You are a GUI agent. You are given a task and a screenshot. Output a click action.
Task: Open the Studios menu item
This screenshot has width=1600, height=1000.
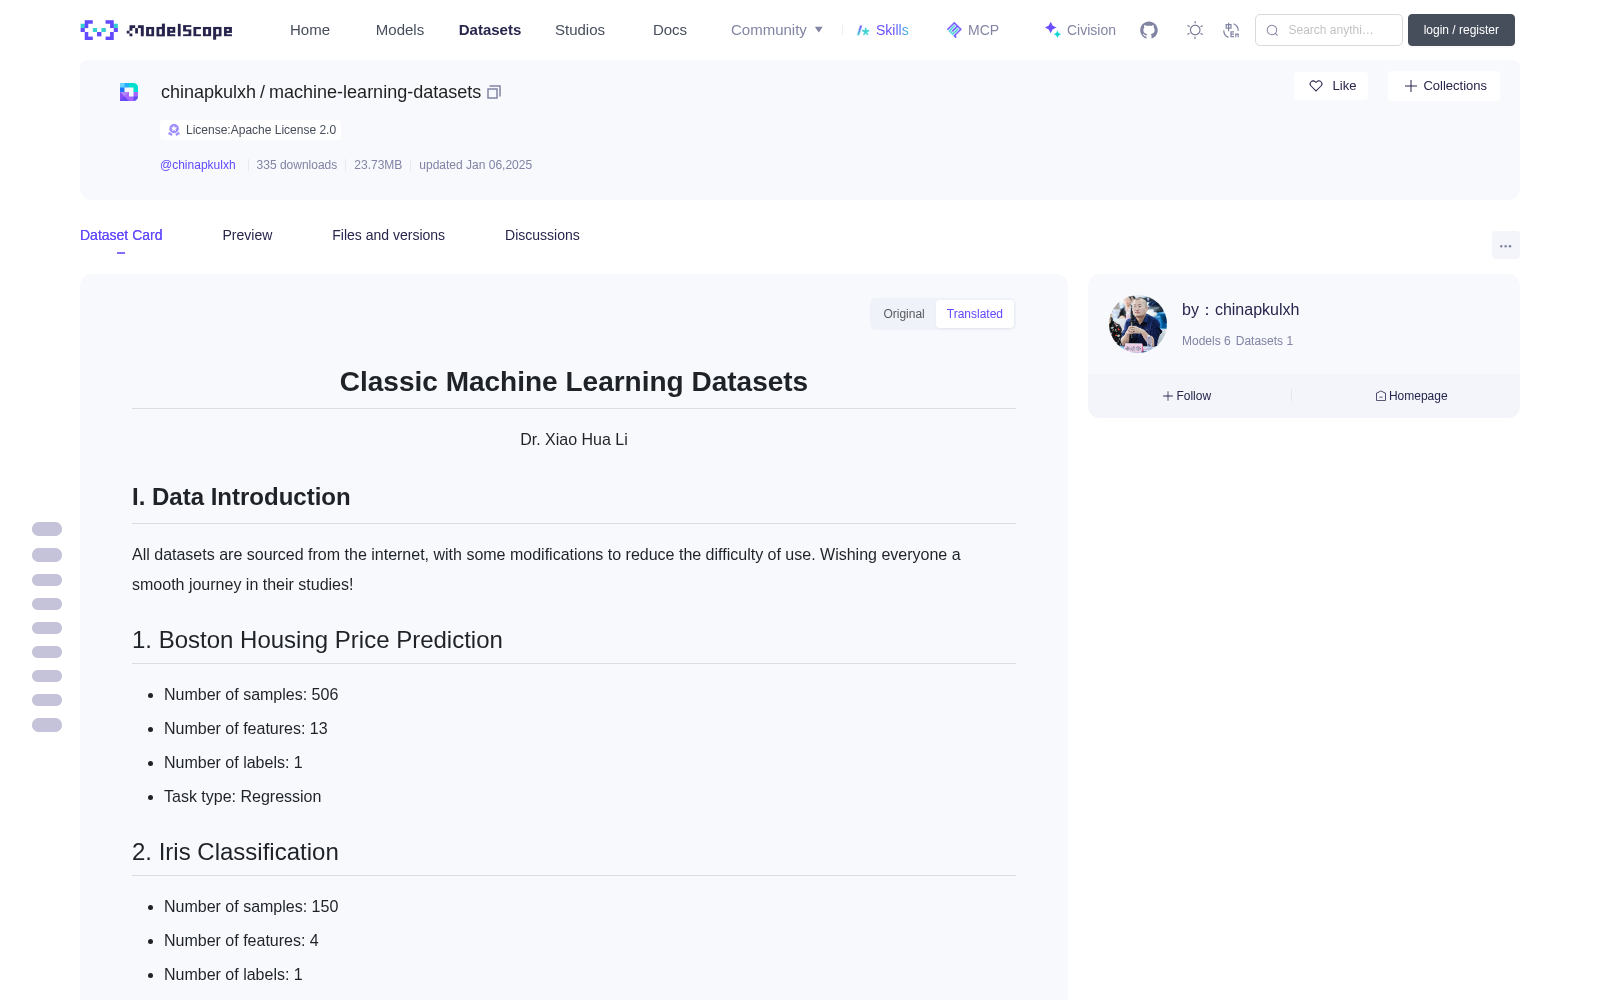(x=580, y=30)
